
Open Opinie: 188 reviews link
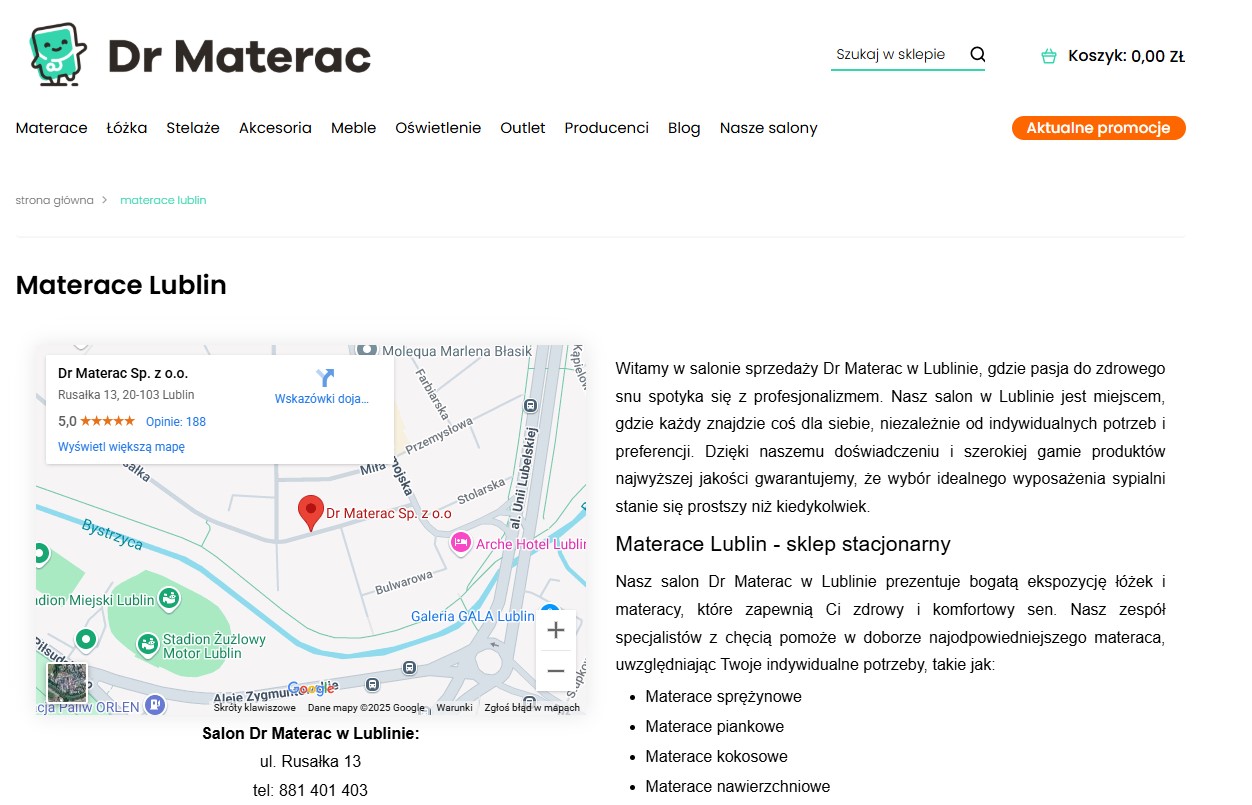[176, 422]
